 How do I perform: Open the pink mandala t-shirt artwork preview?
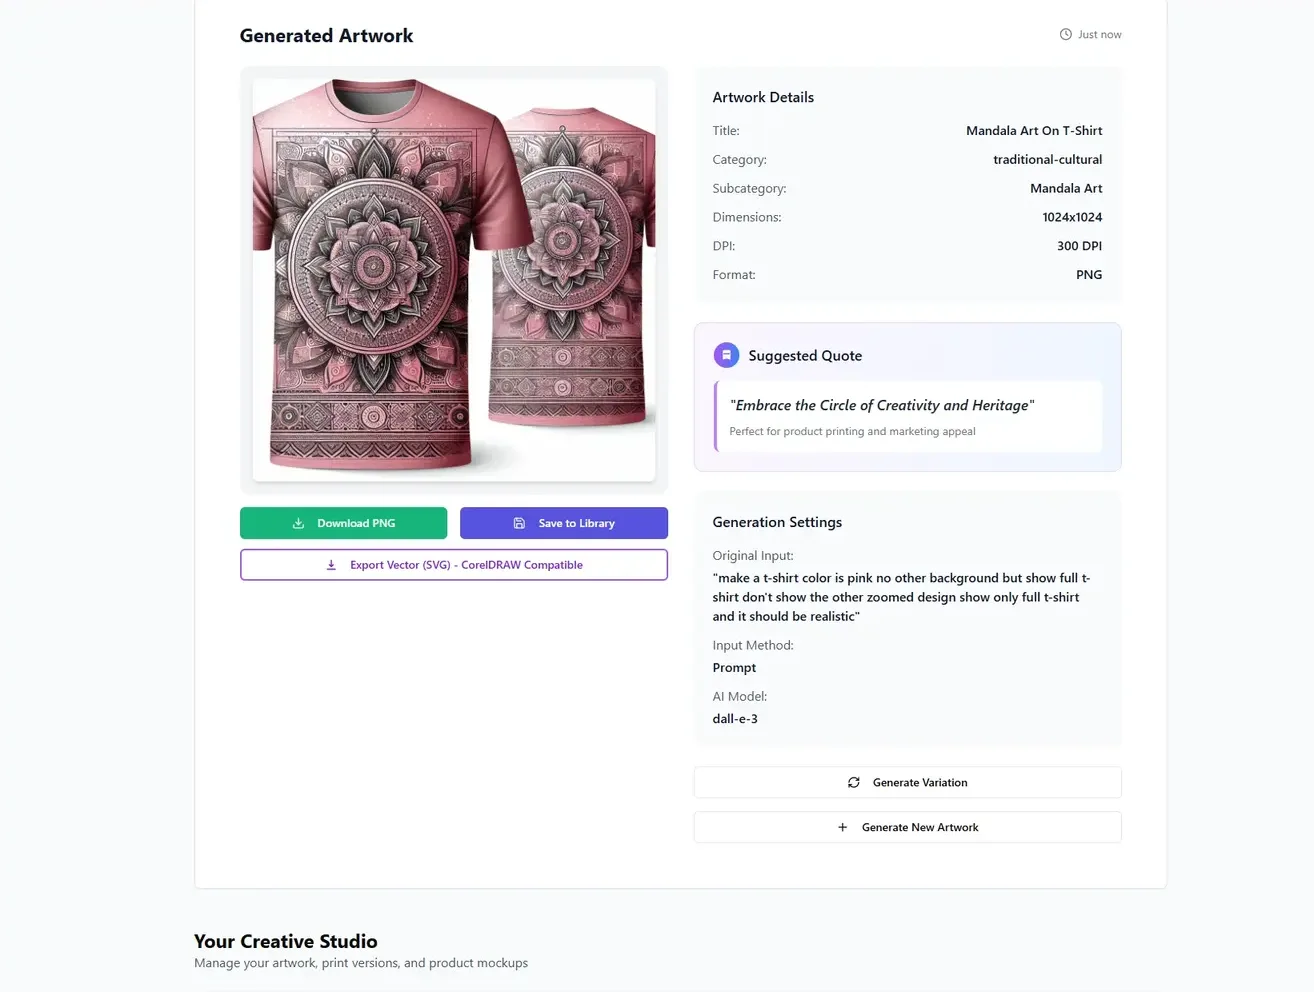453,280
